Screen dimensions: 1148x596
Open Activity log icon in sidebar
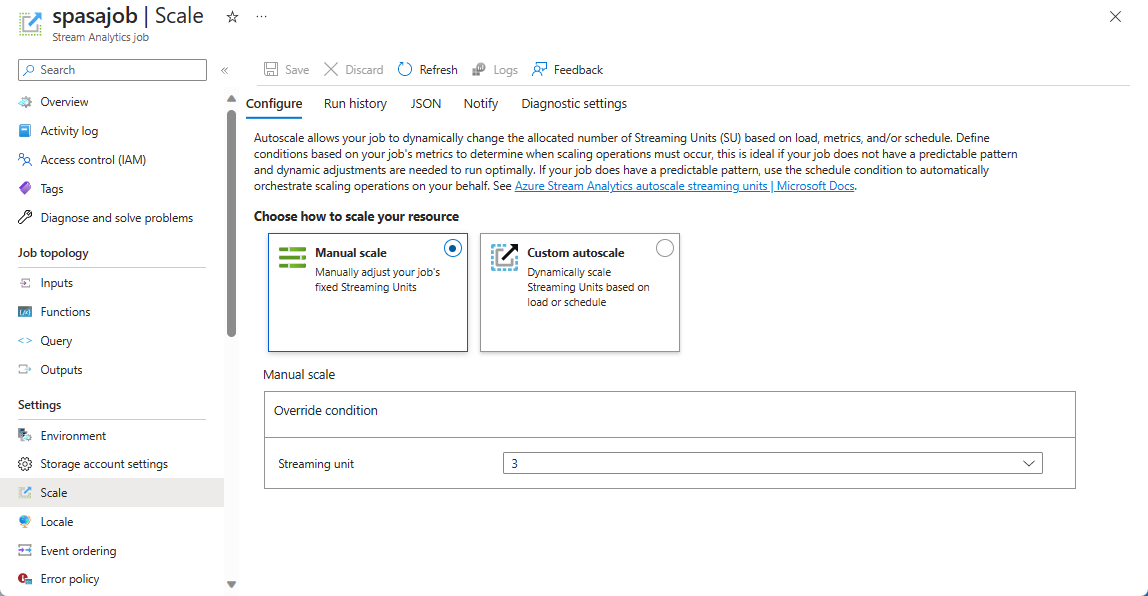point(25,130)
